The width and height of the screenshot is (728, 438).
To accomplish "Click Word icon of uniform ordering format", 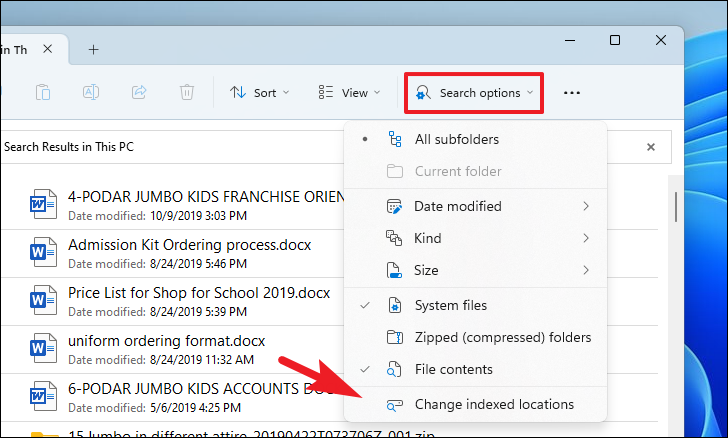I will click(x=43, y=348).
